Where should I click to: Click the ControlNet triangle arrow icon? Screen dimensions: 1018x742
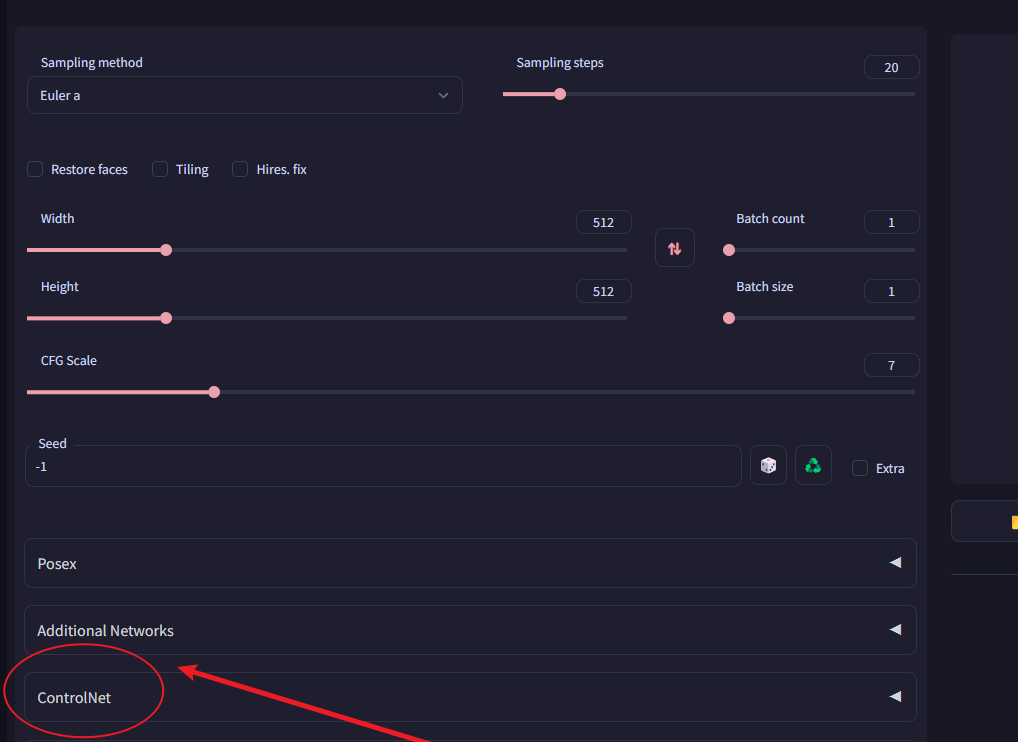tap(895, 697)
